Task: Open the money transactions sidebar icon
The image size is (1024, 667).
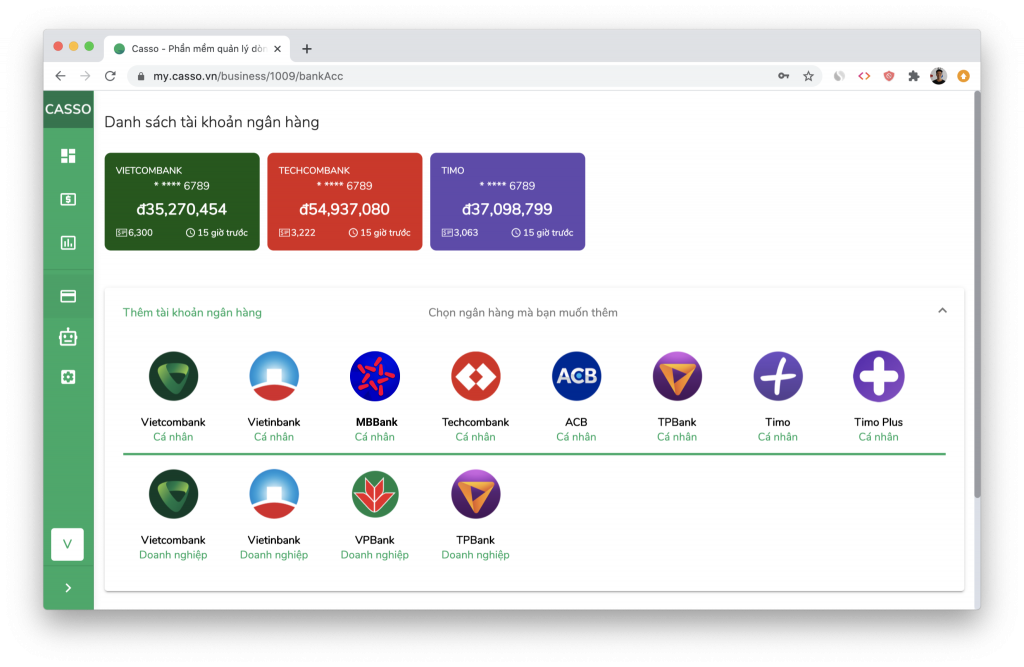Action: pos(68,199)
